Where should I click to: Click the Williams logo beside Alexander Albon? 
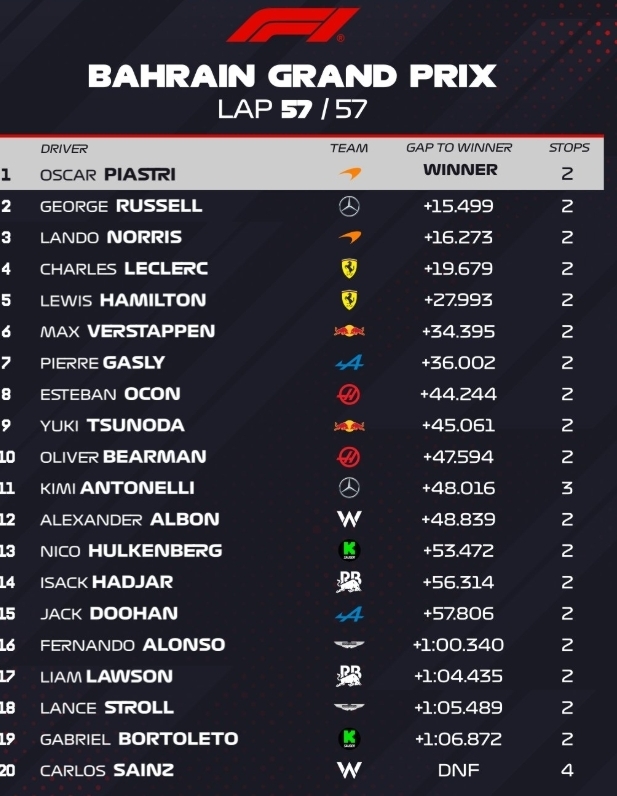[x=349, y=519]
